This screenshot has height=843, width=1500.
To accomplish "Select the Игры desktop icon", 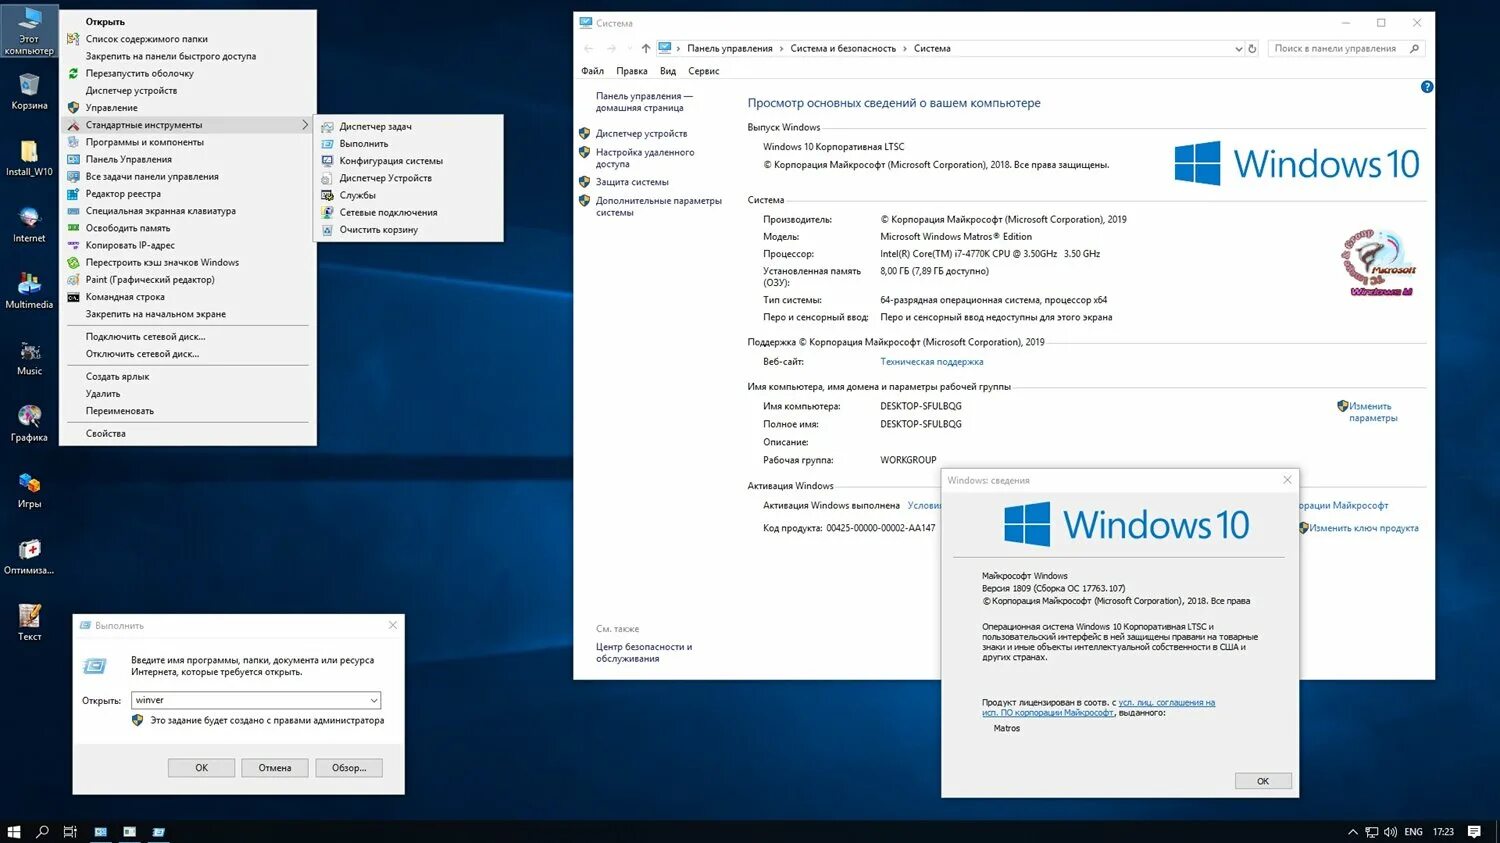I will point(29,490).
